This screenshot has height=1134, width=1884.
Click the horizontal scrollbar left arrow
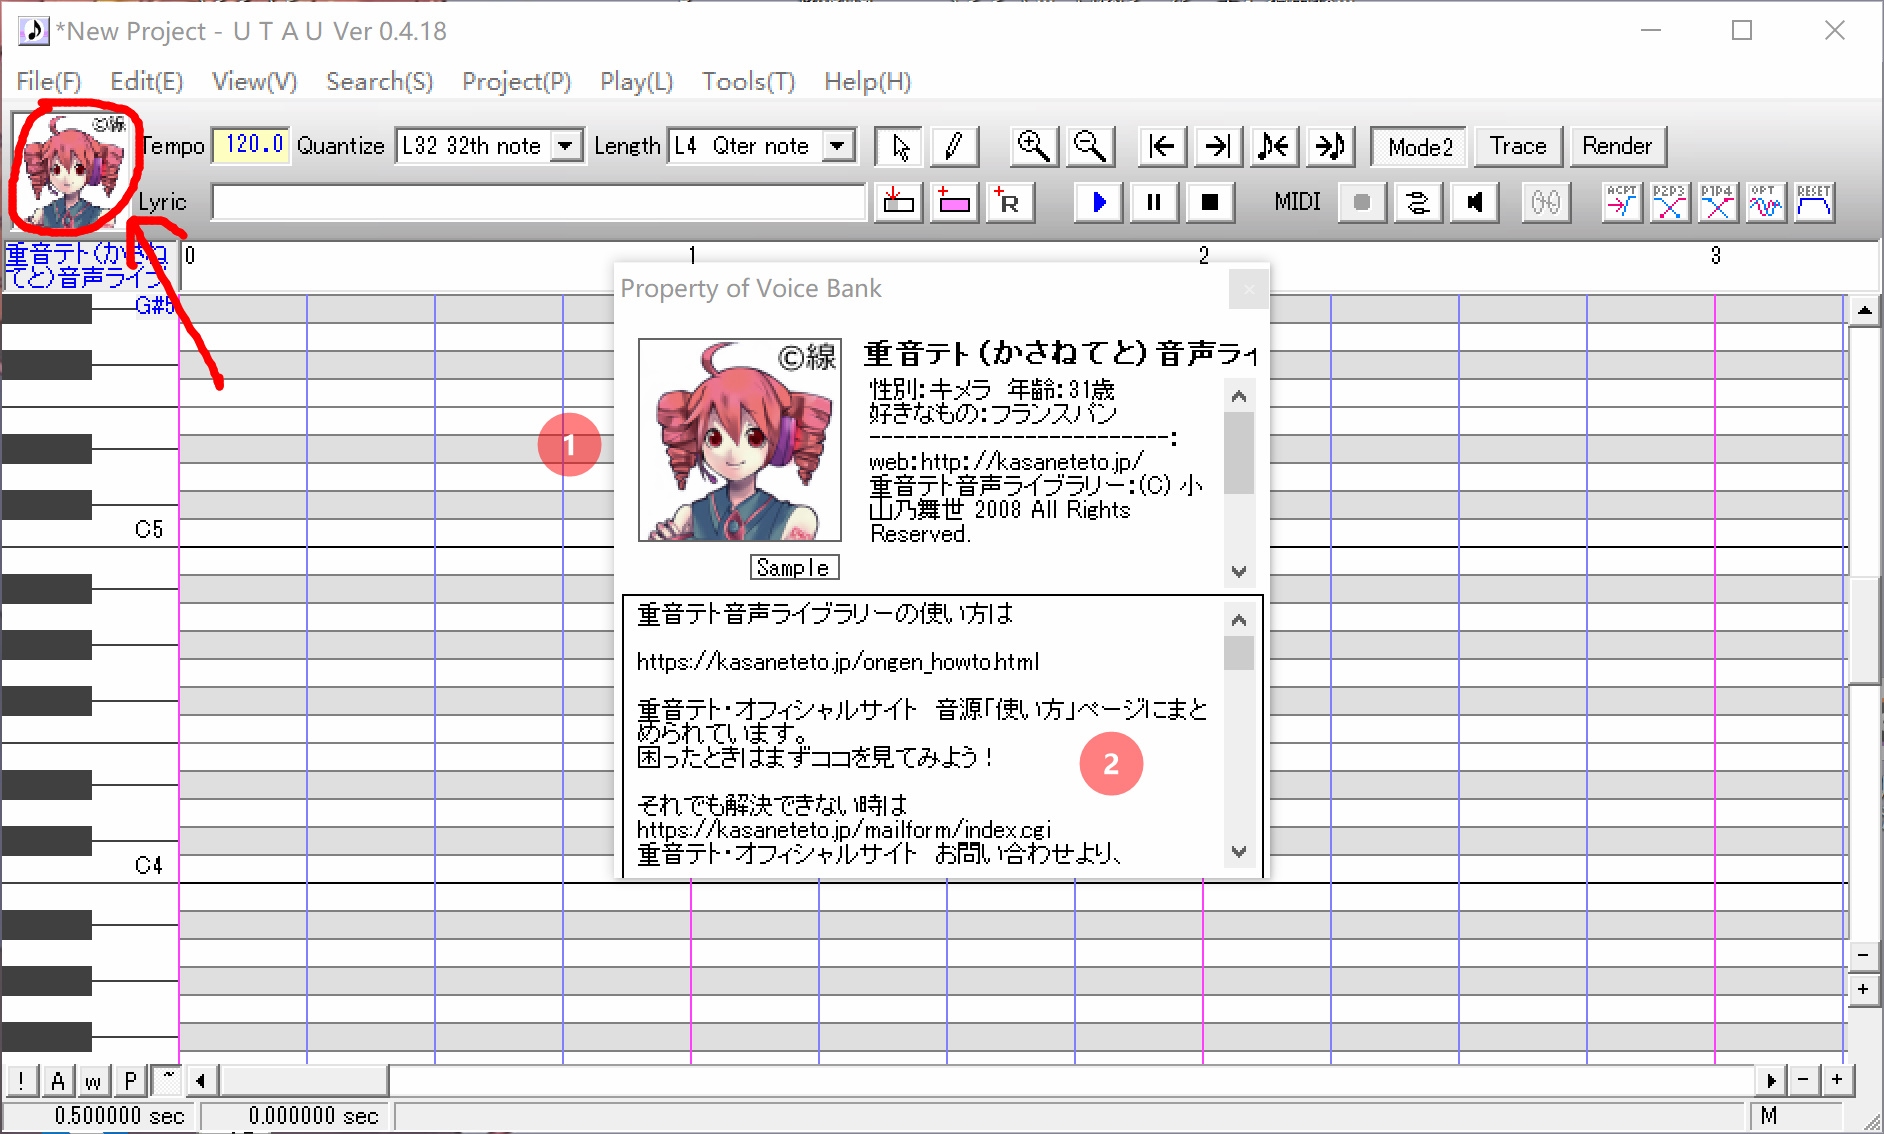click(x=201, y=1080)
